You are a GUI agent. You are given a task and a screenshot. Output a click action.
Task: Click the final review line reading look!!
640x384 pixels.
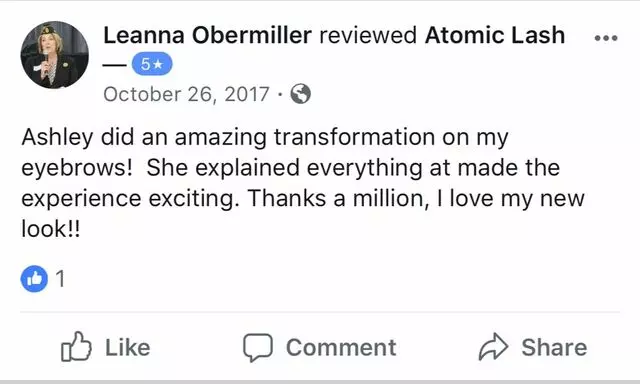coord(51,229)
